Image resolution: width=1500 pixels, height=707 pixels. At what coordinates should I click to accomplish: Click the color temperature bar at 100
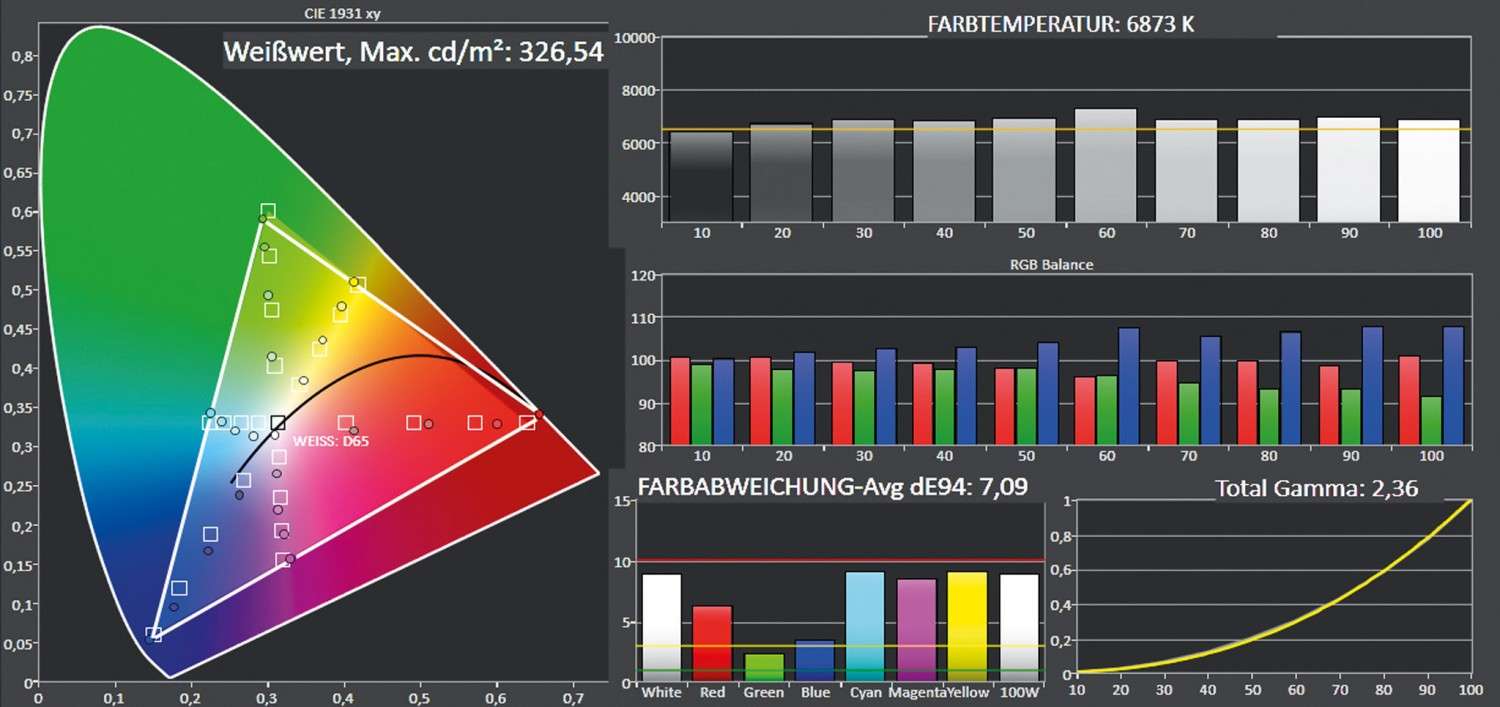pyautogui.click(x=1429, y=171)
